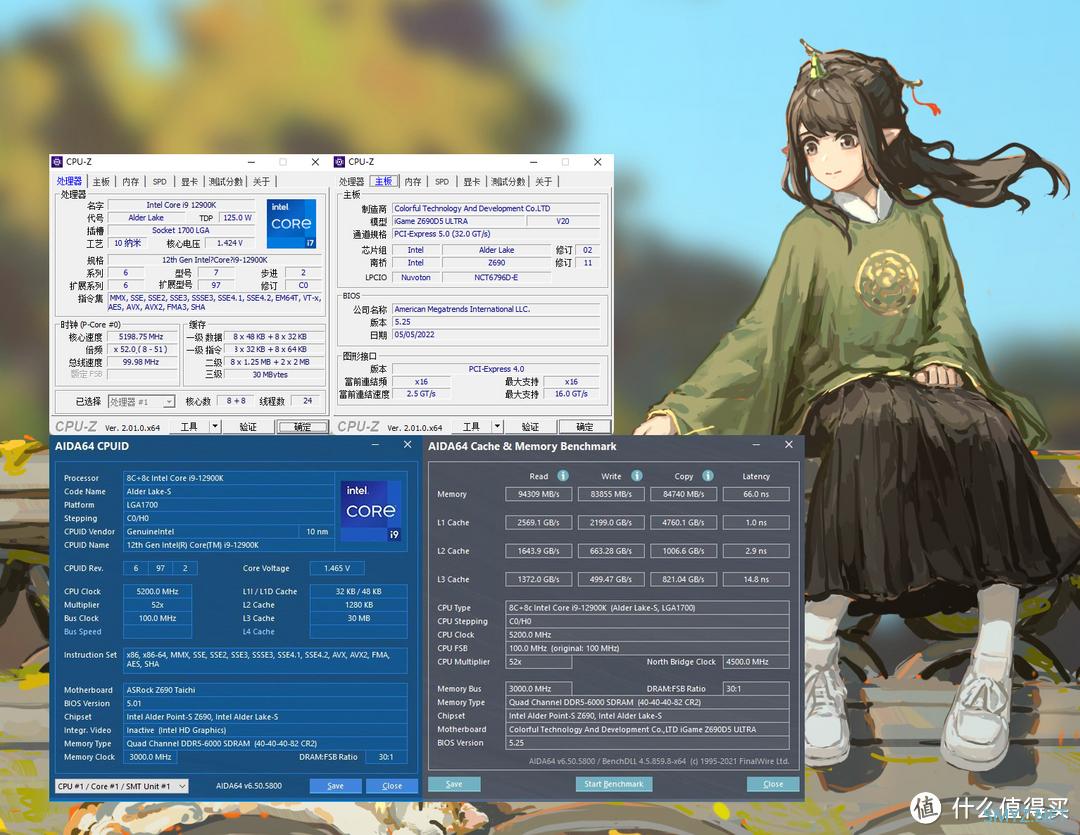
Task: Click the LPCIO chip value 'NCT6796D-E'
Action: [x=496, y=278]
